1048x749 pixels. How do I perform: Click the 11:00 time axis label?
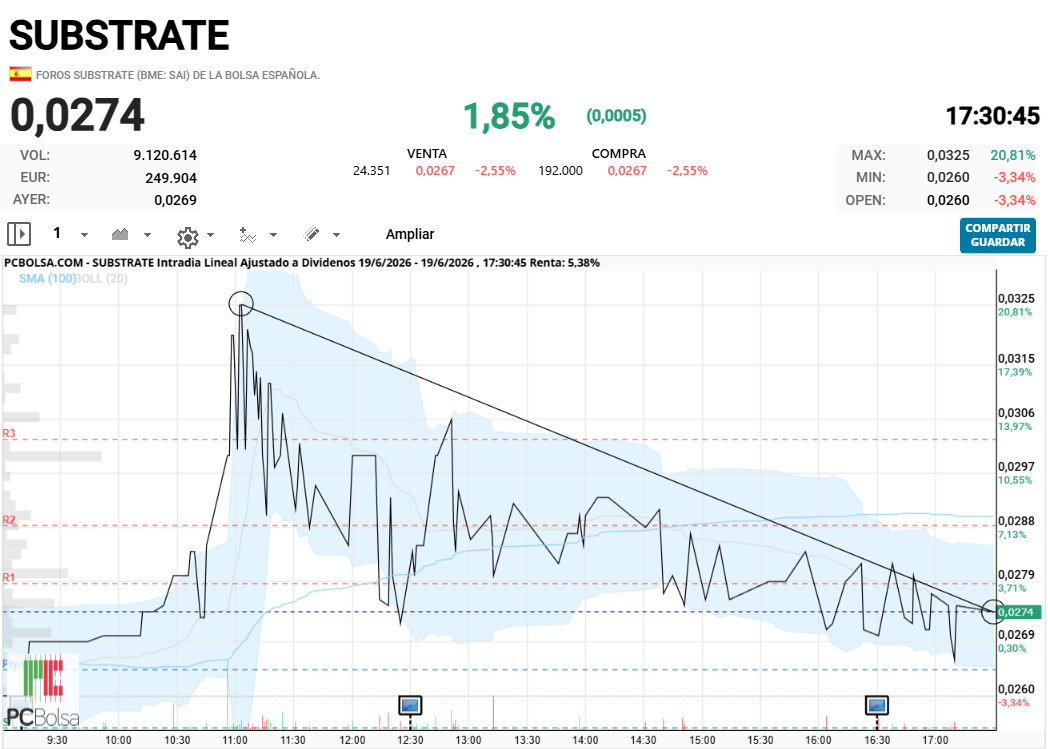tap(235, 740)
